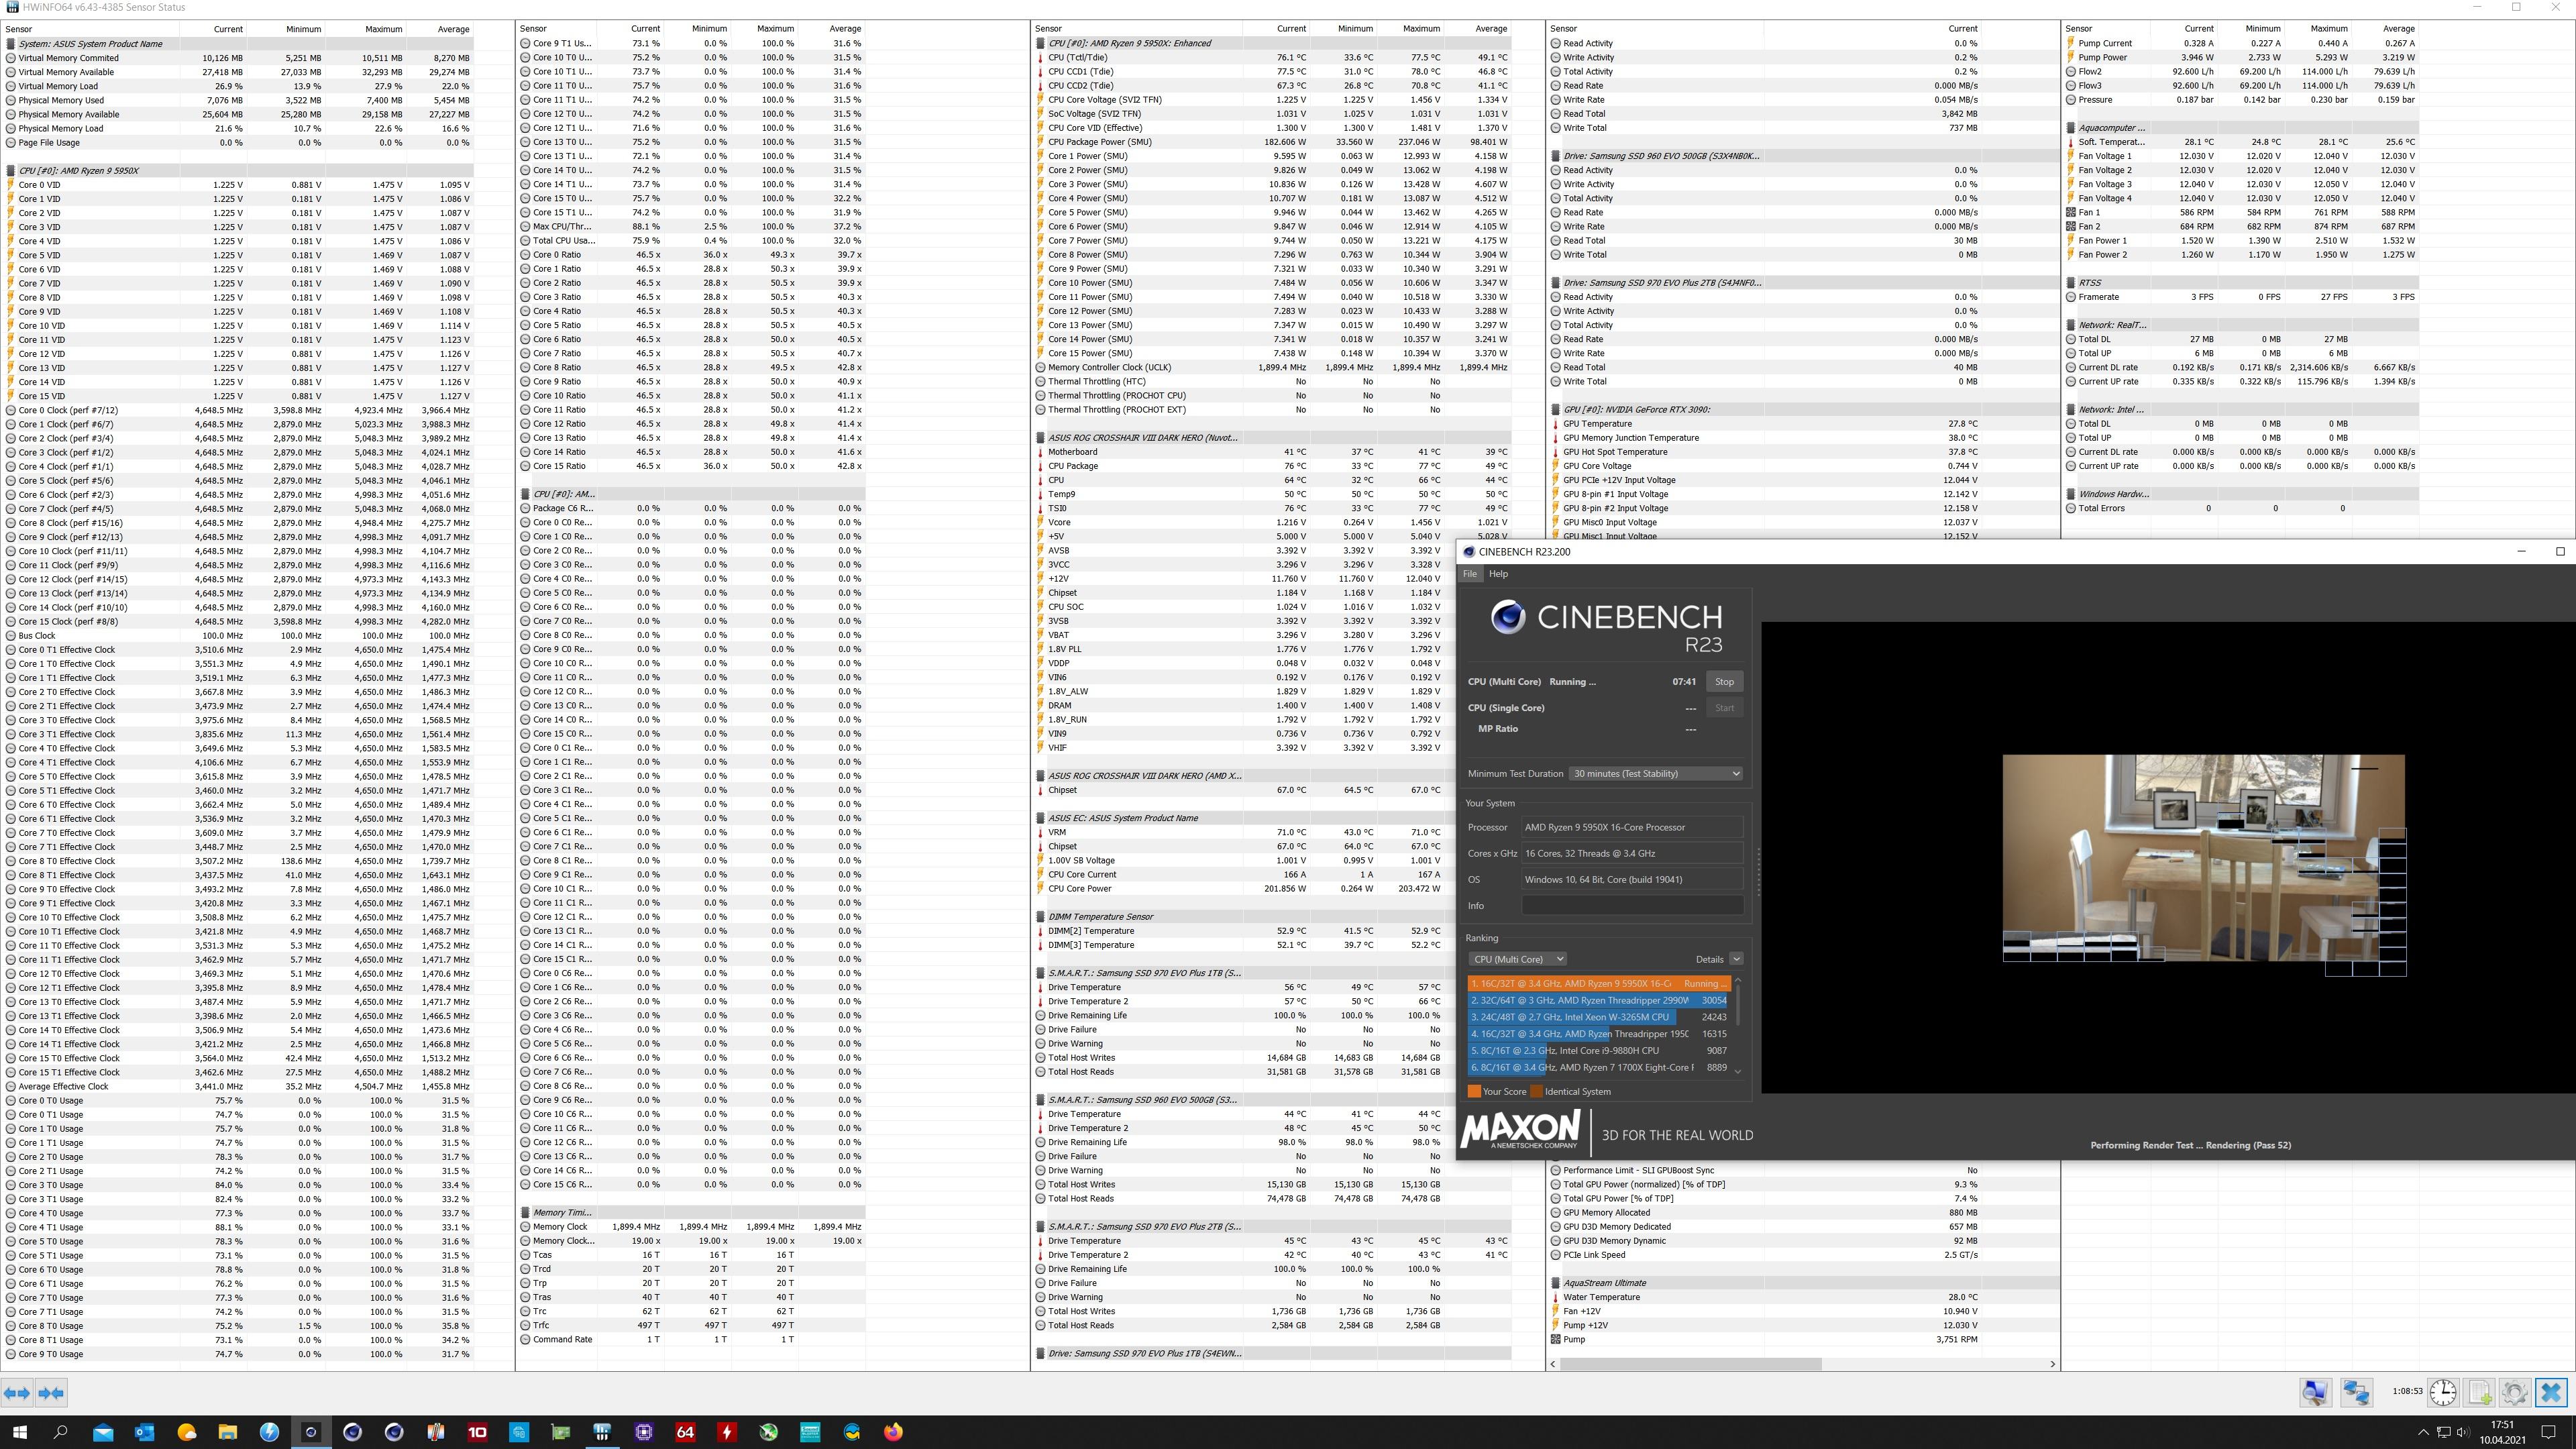
Task: Expand the ranking Details dropdown arrow
Action: tap(1736, 959)
